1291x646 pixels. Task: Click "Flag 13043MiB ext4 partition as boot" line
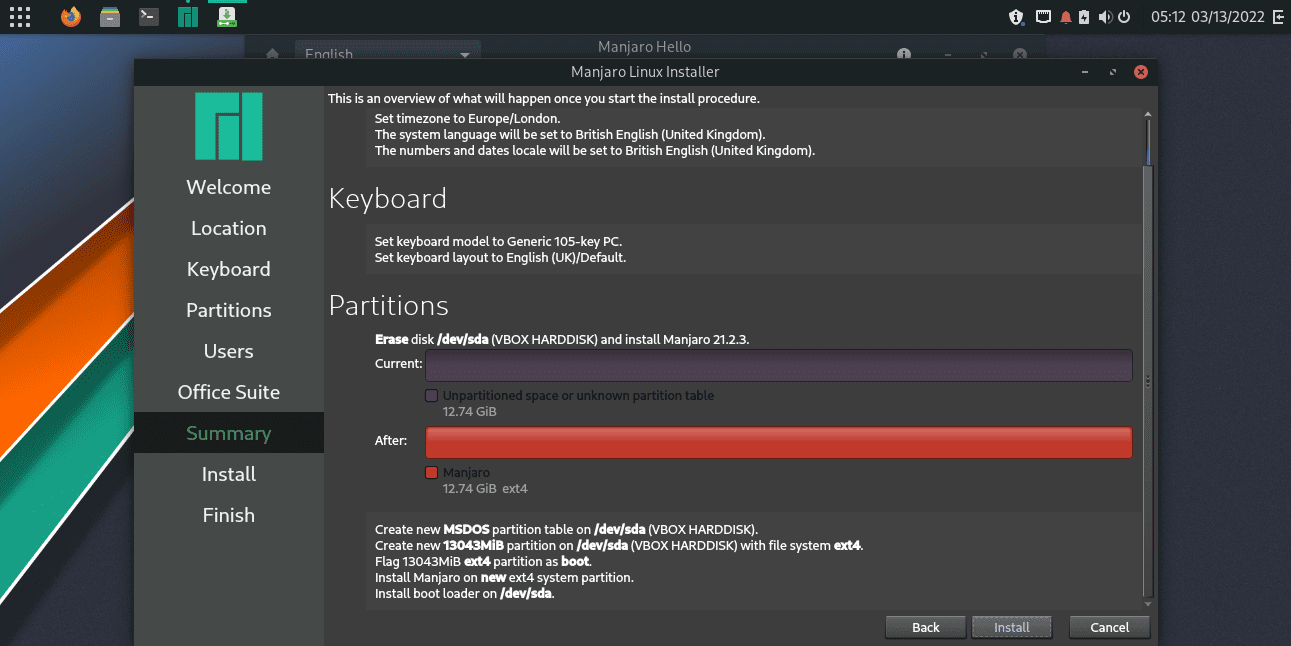tap(484, 561)
